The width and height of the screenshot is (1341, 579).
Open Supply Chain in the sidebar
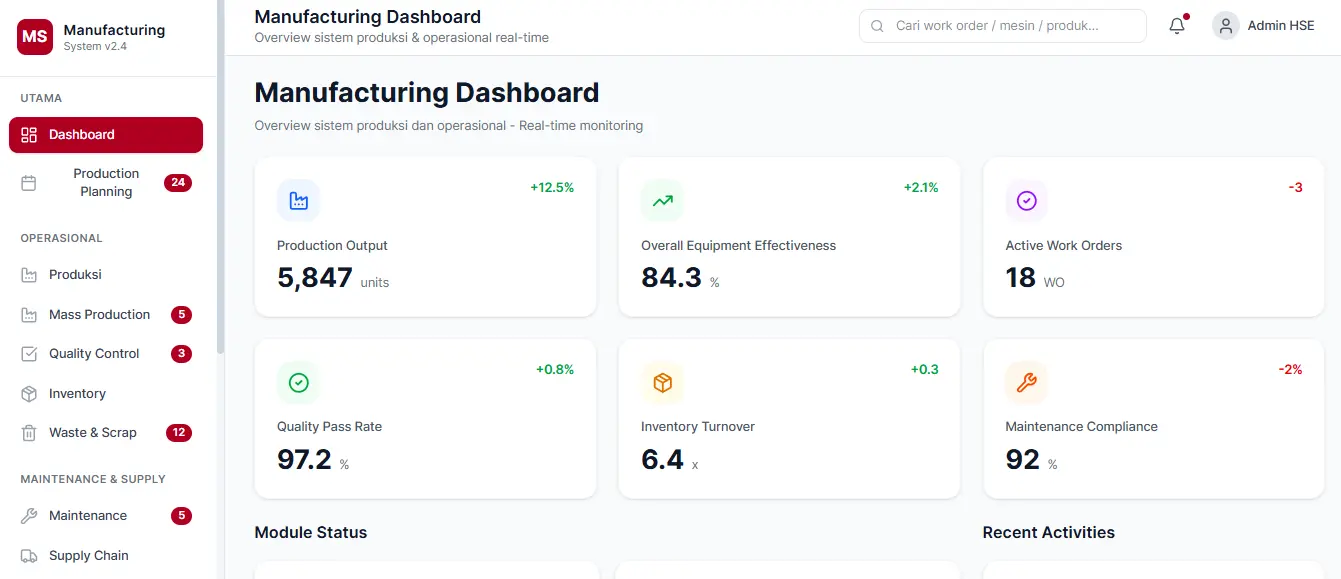point(88,556)
